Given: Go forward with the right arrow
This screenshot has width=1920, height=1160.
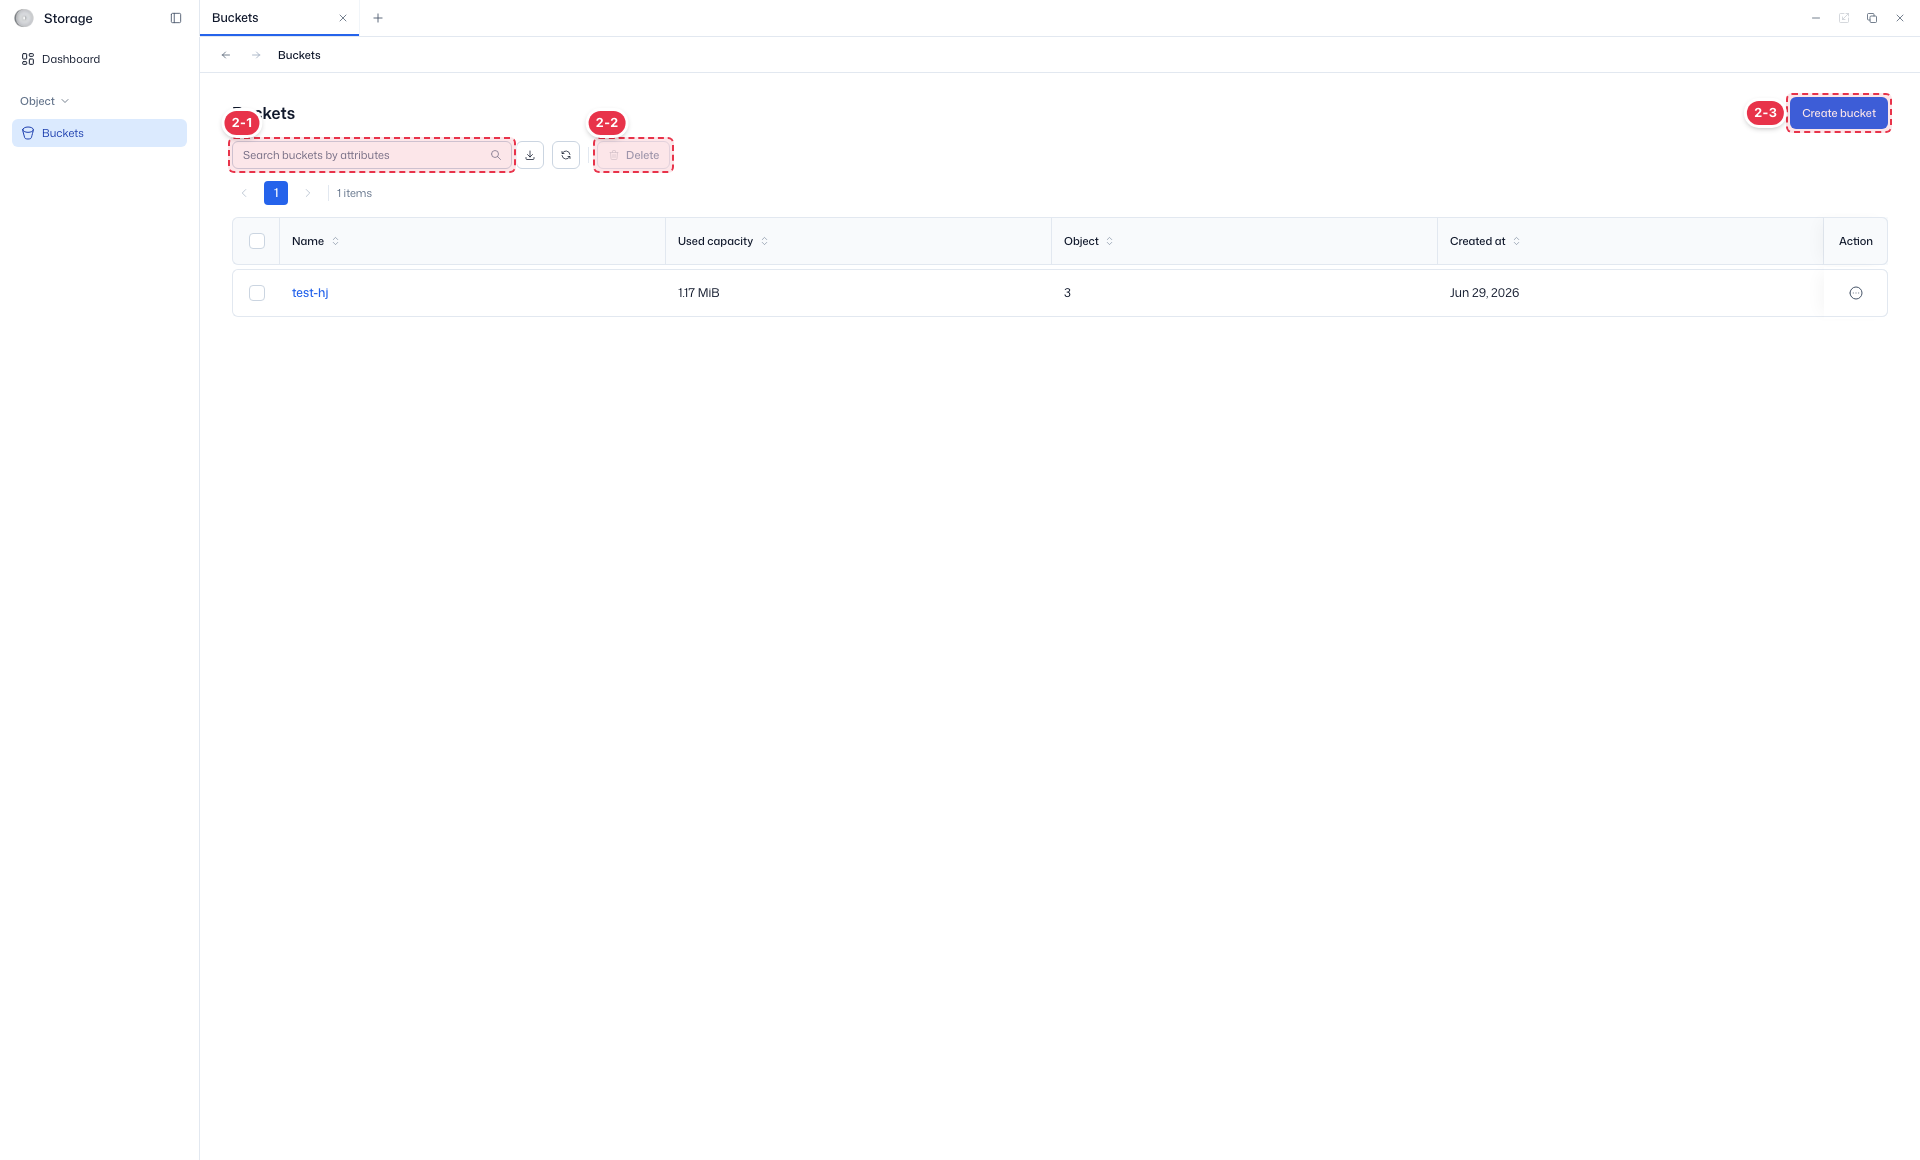Looking at the screenshot, I should click(256, 55).
